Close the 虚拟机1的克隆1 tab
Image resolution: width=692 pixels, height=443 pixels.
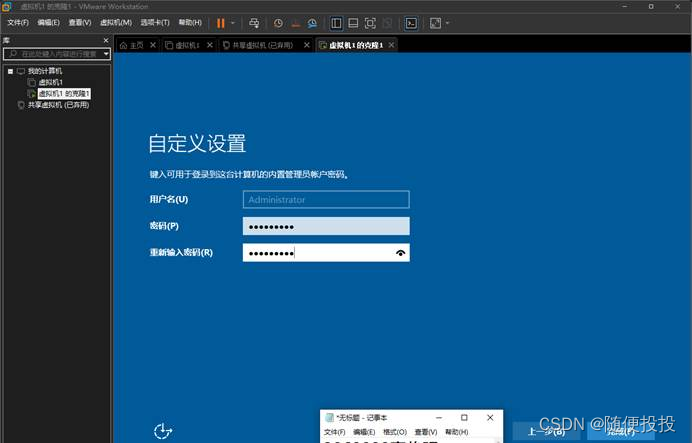click(391, 45)
